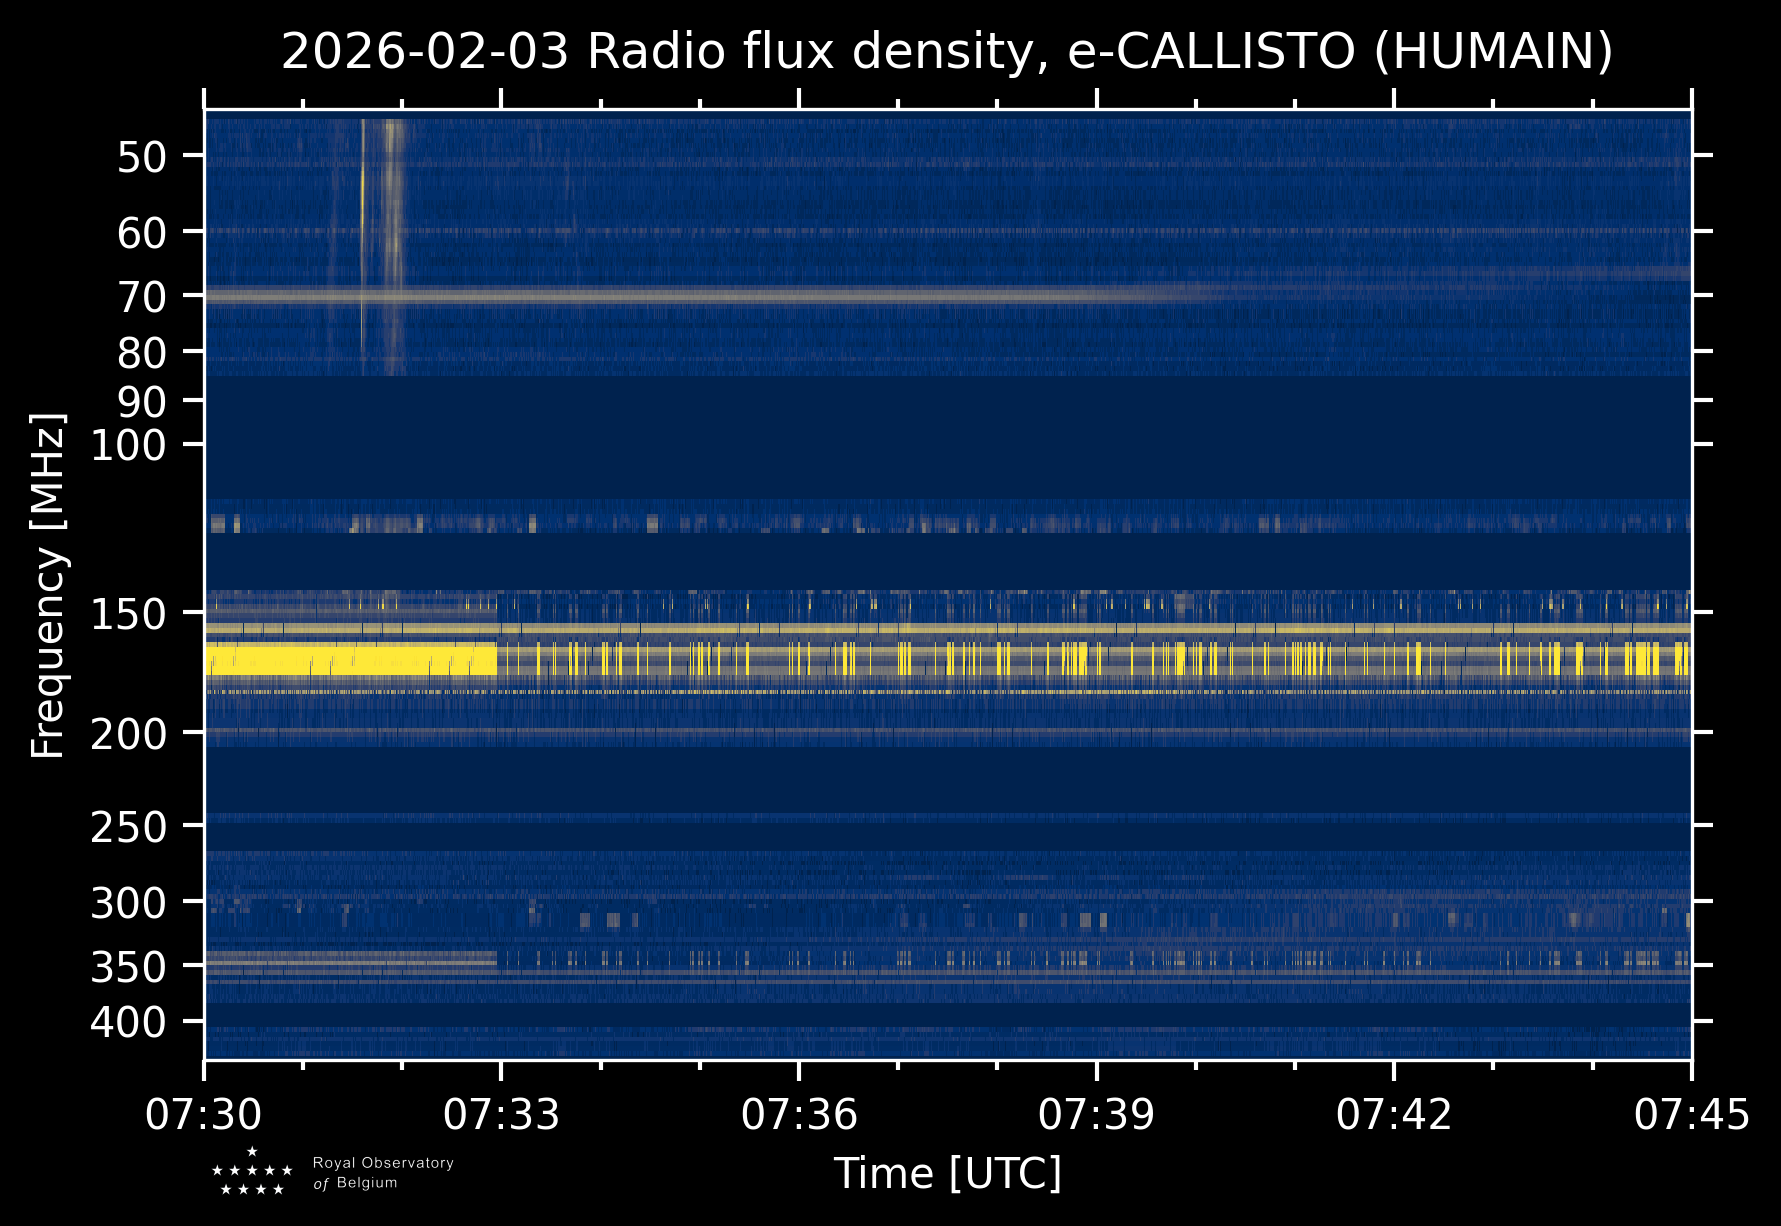Select the 07:33 time tick label

[501, 1114]
